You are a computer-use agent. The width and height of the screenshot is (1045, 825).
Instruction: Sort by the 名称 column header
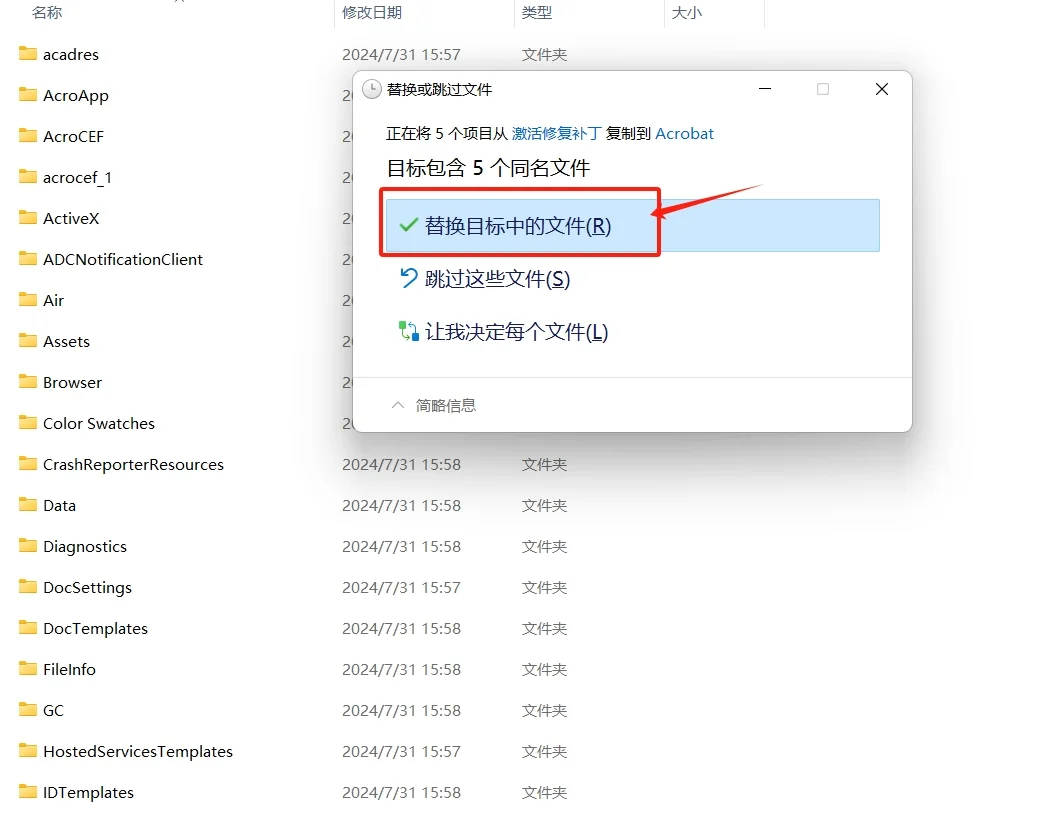point(44,14)
